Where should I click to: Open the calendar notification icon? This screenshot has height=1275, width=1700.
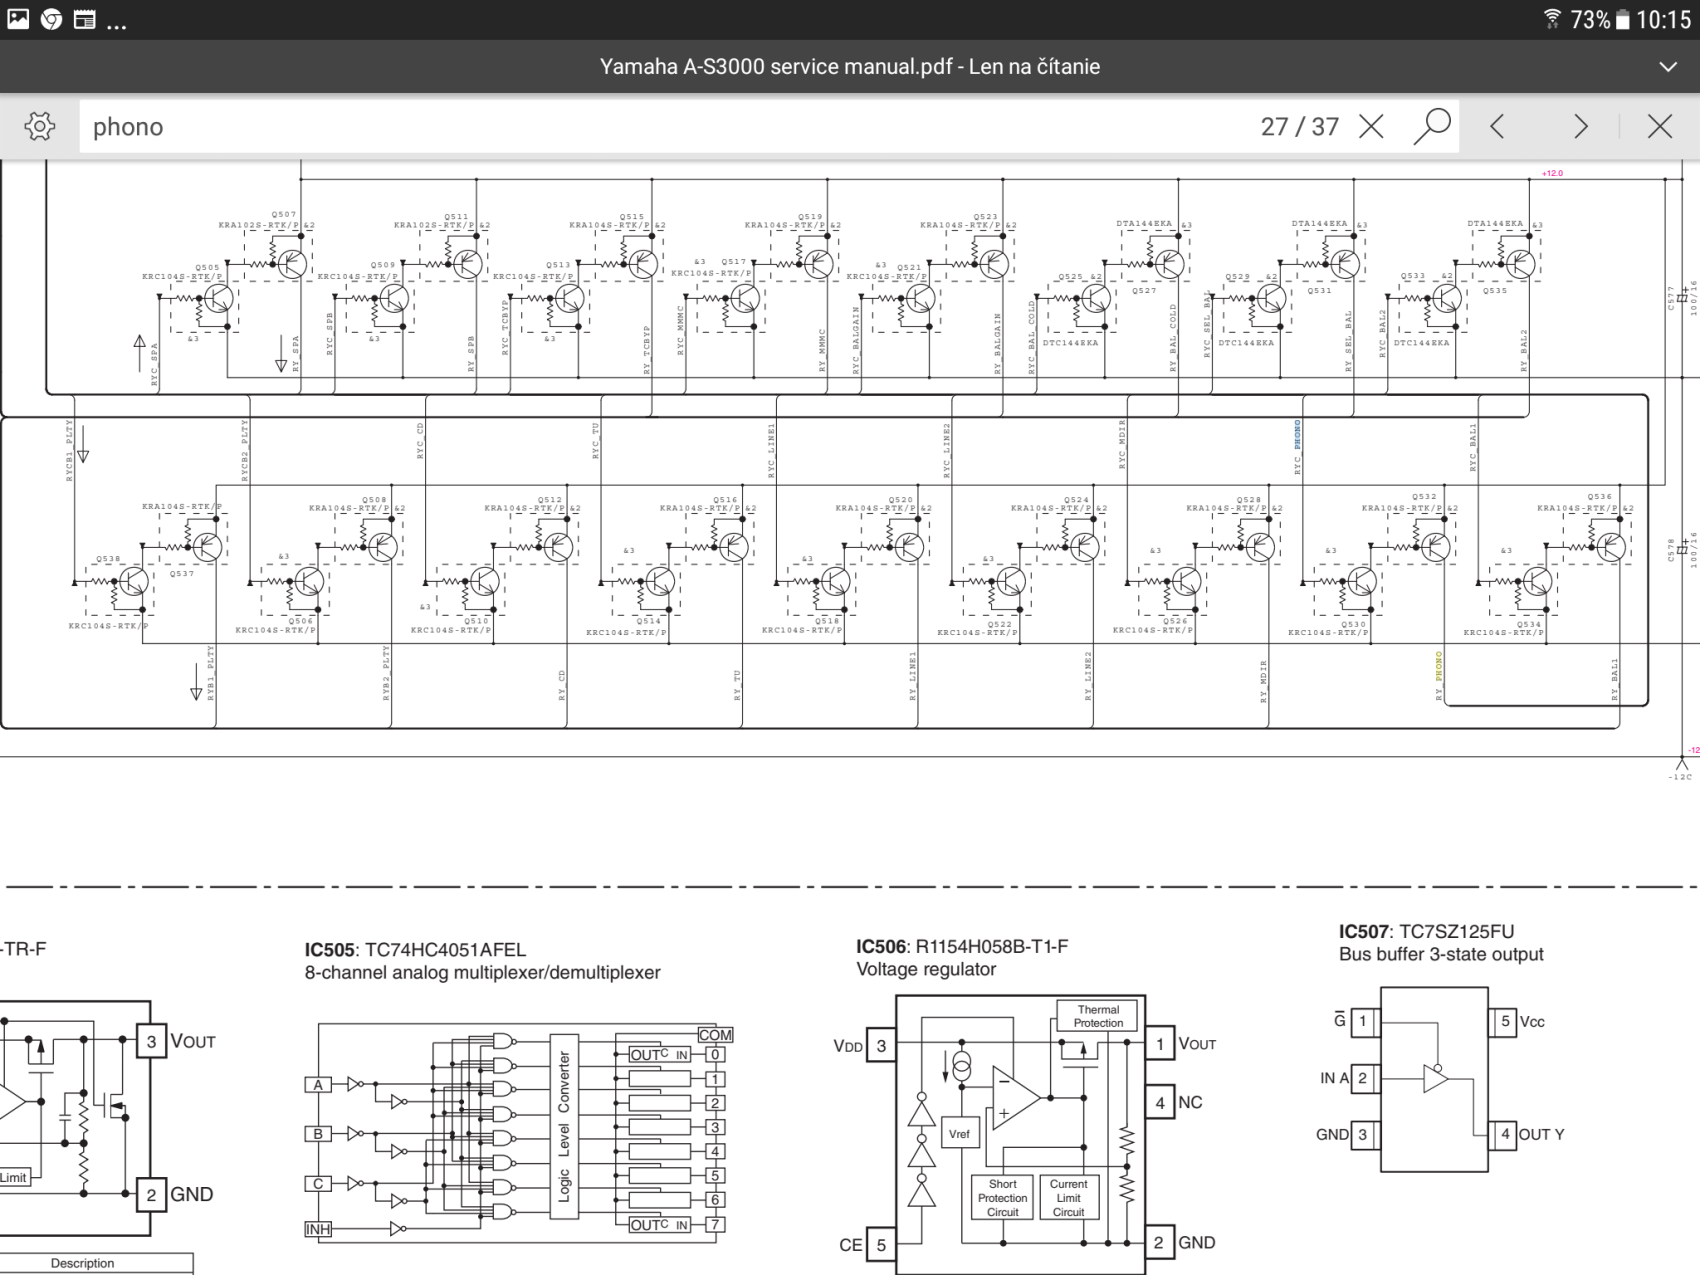coord(85,19)
